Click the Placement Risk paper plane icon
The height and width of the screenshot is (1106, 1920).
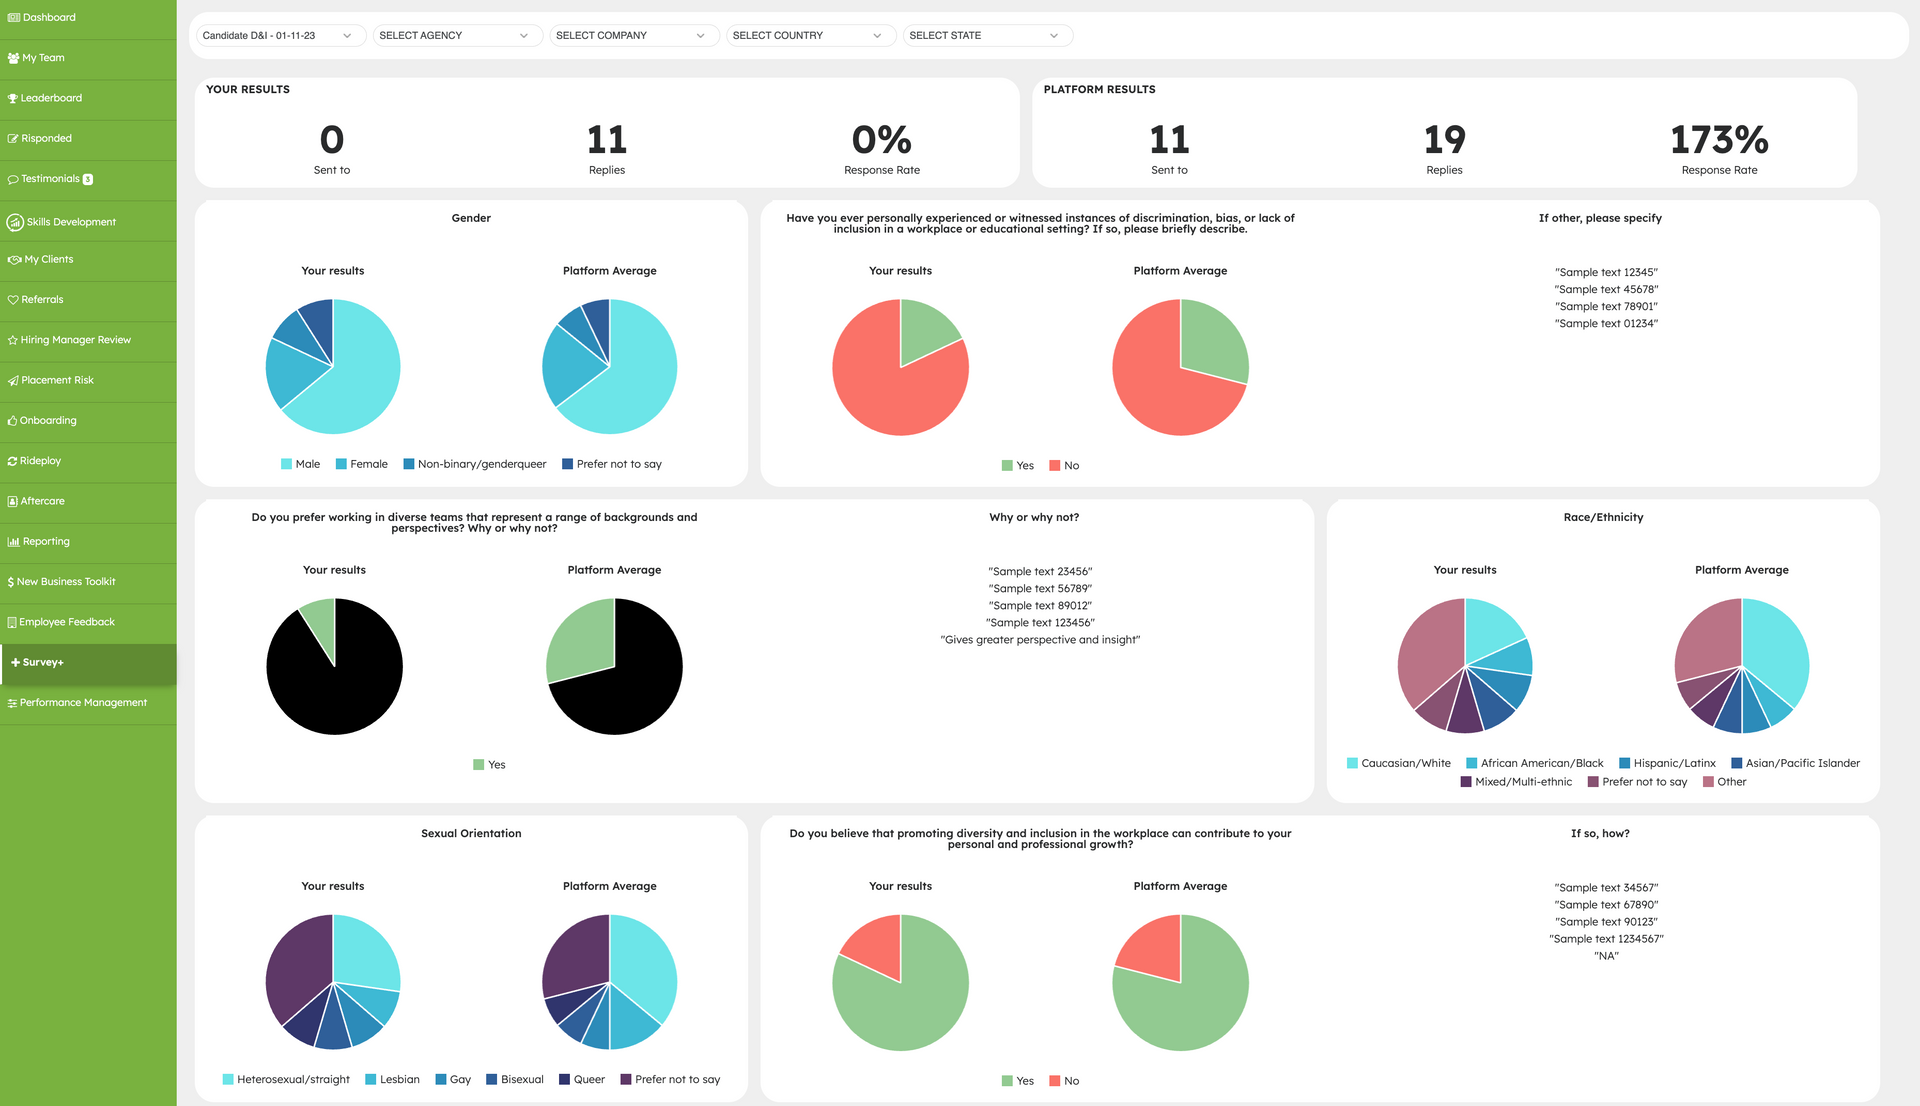pyautogui.click(x=13, y=381)
